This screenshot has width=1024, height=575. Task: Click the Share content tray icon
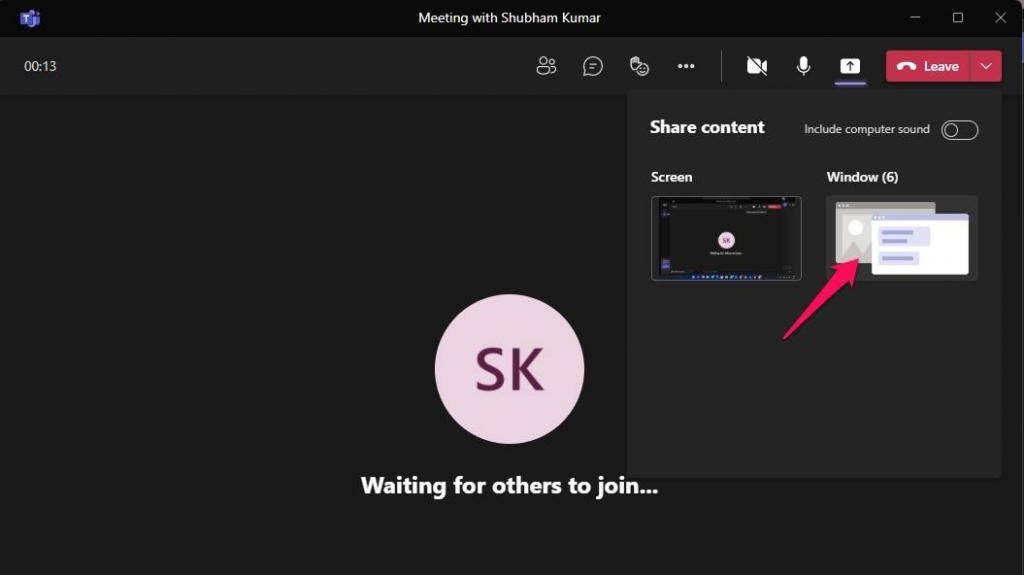850,66
